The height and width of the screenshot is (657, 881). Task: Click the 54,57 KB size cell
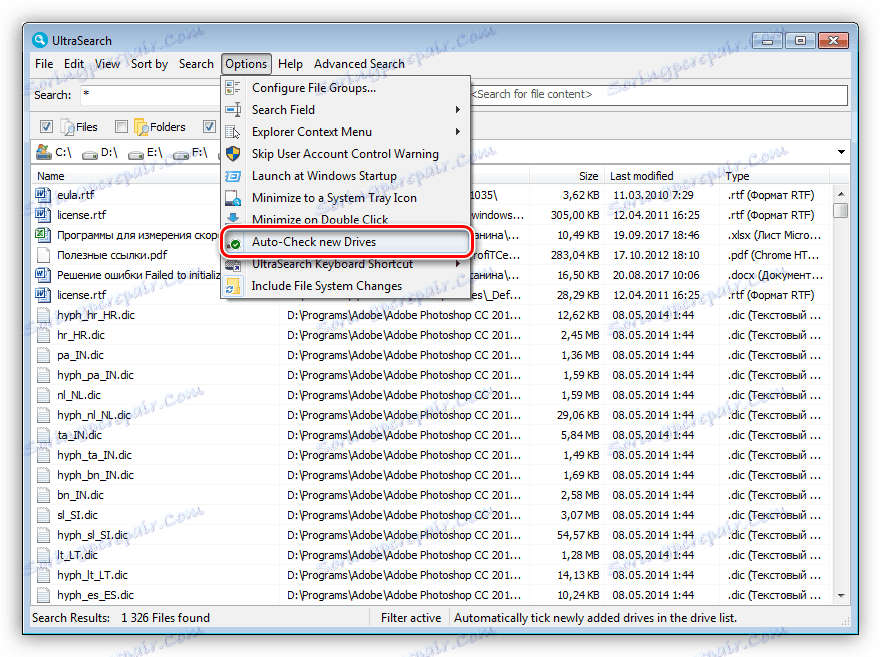[578, 535]
